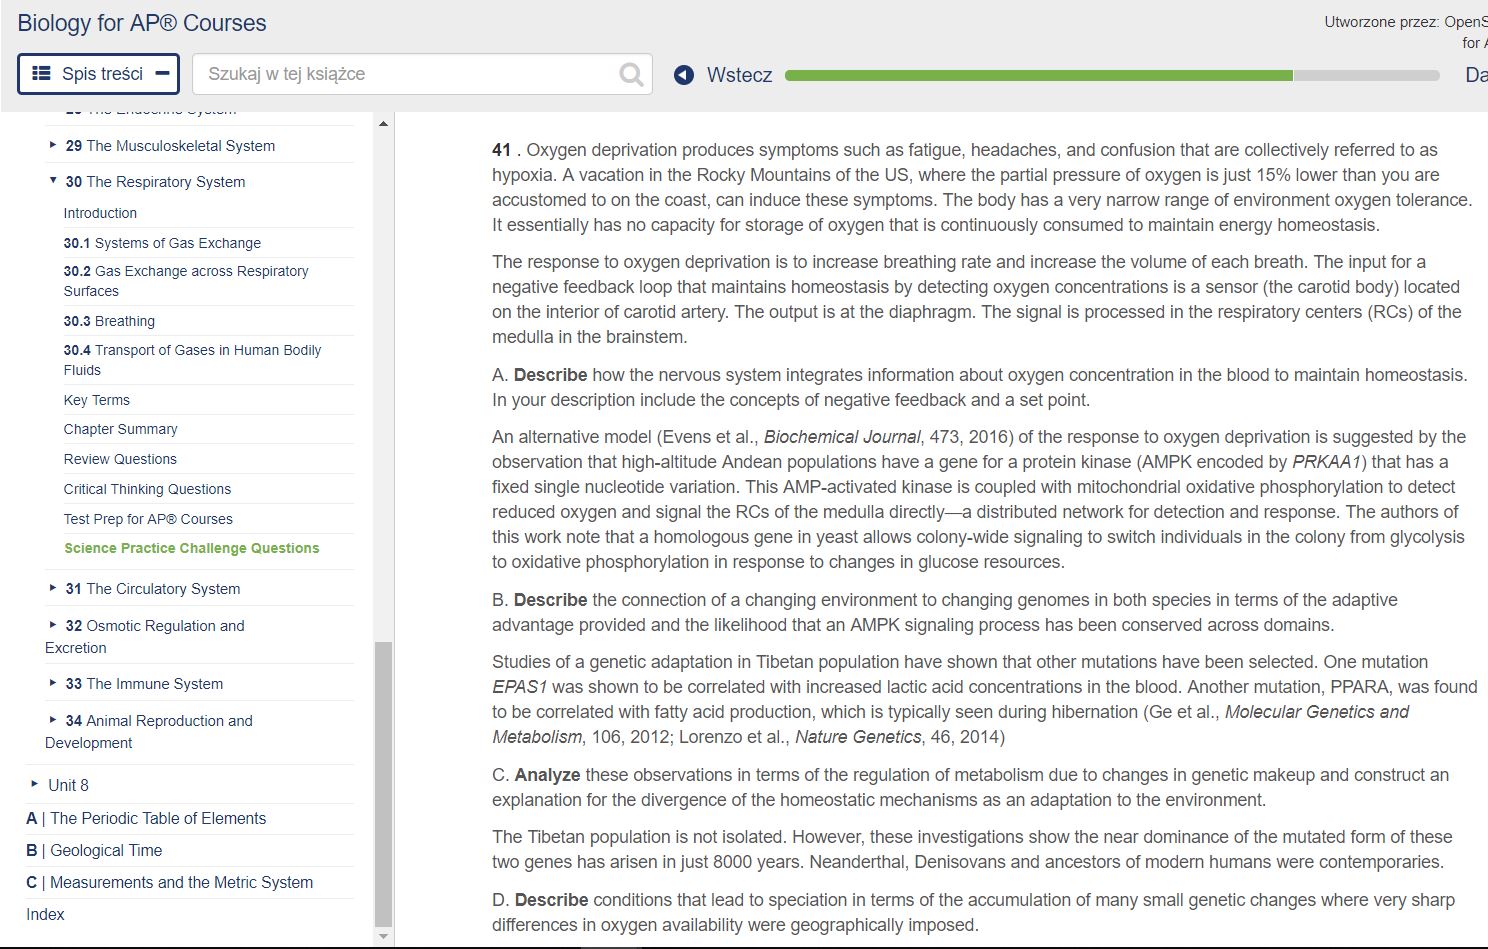
Task: Open appendix C Measurements and the Metric System
Action: coord(169,882)
